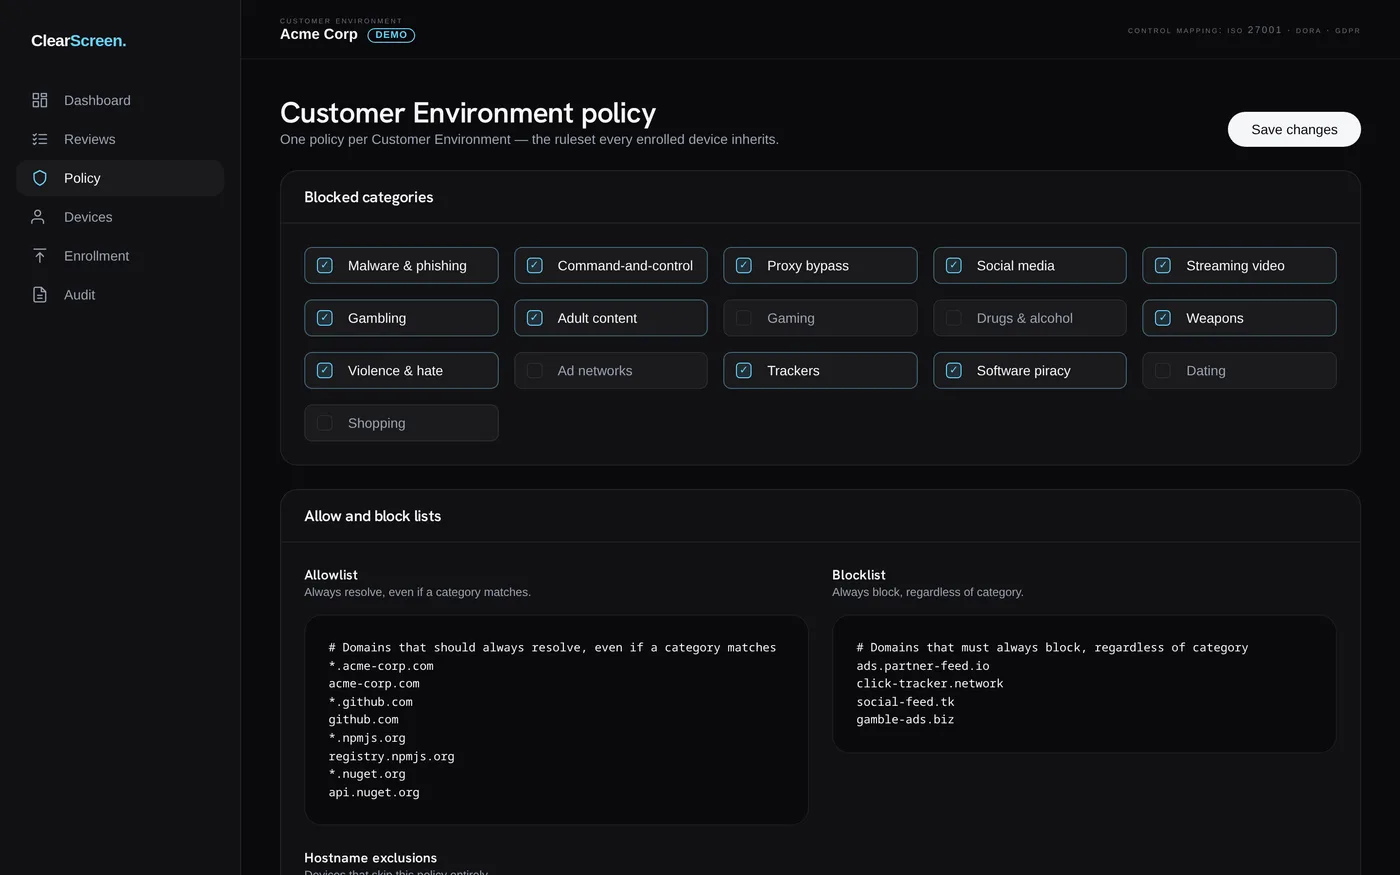This screenshot has height=875, width=1400.
Task: Select the Policy sidebar item
Action: point(120,178)
